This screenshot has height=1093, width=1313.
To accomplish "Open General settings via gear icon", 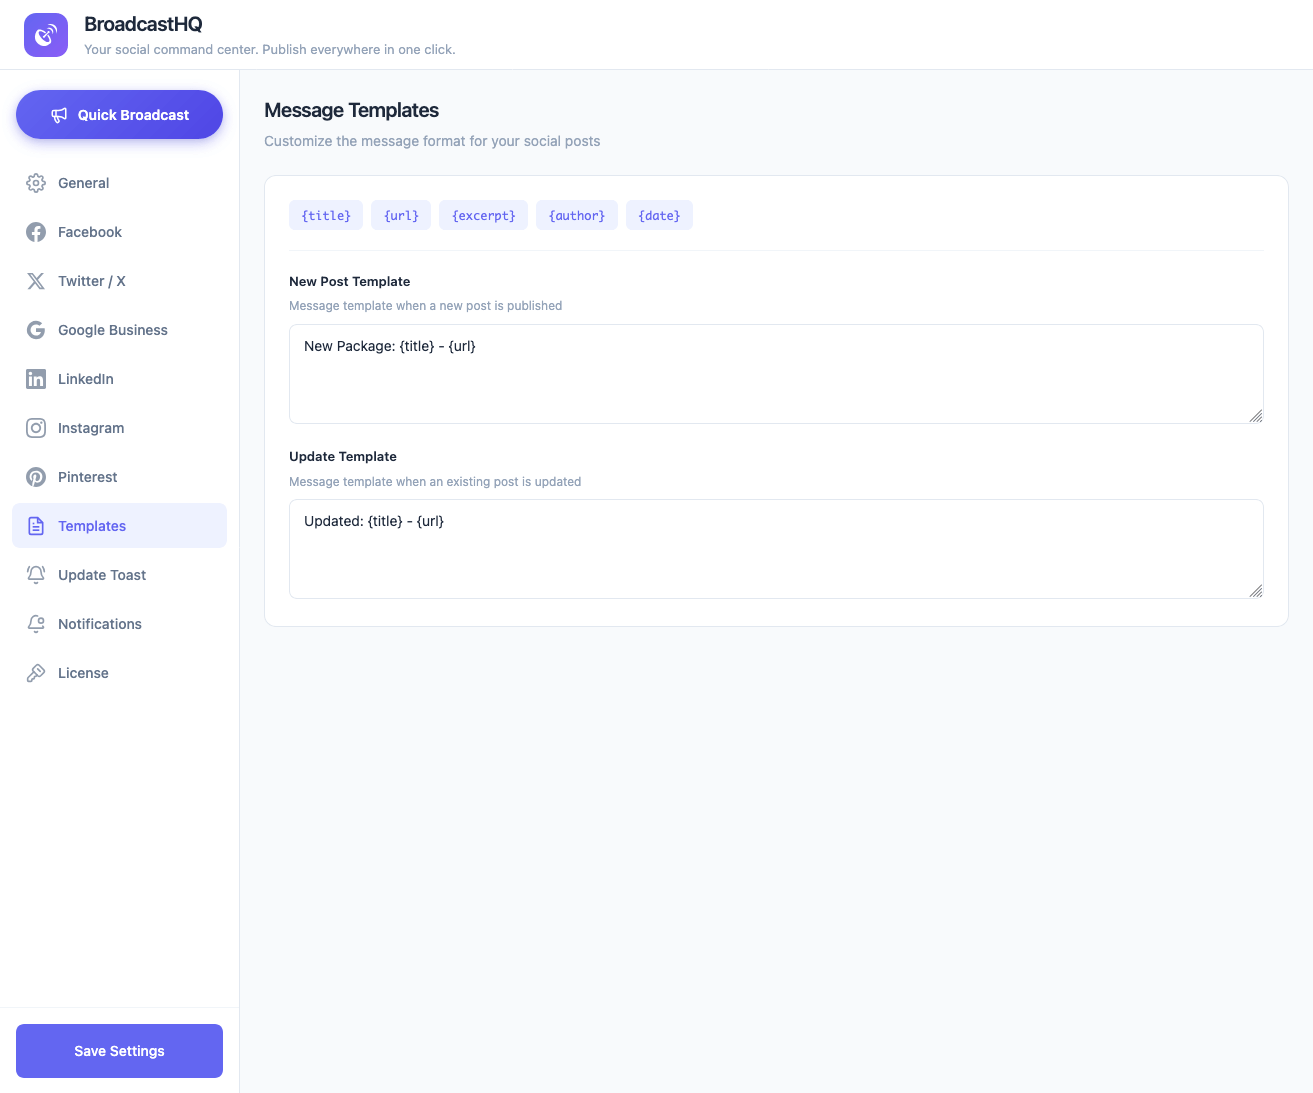I will point(36,183).
